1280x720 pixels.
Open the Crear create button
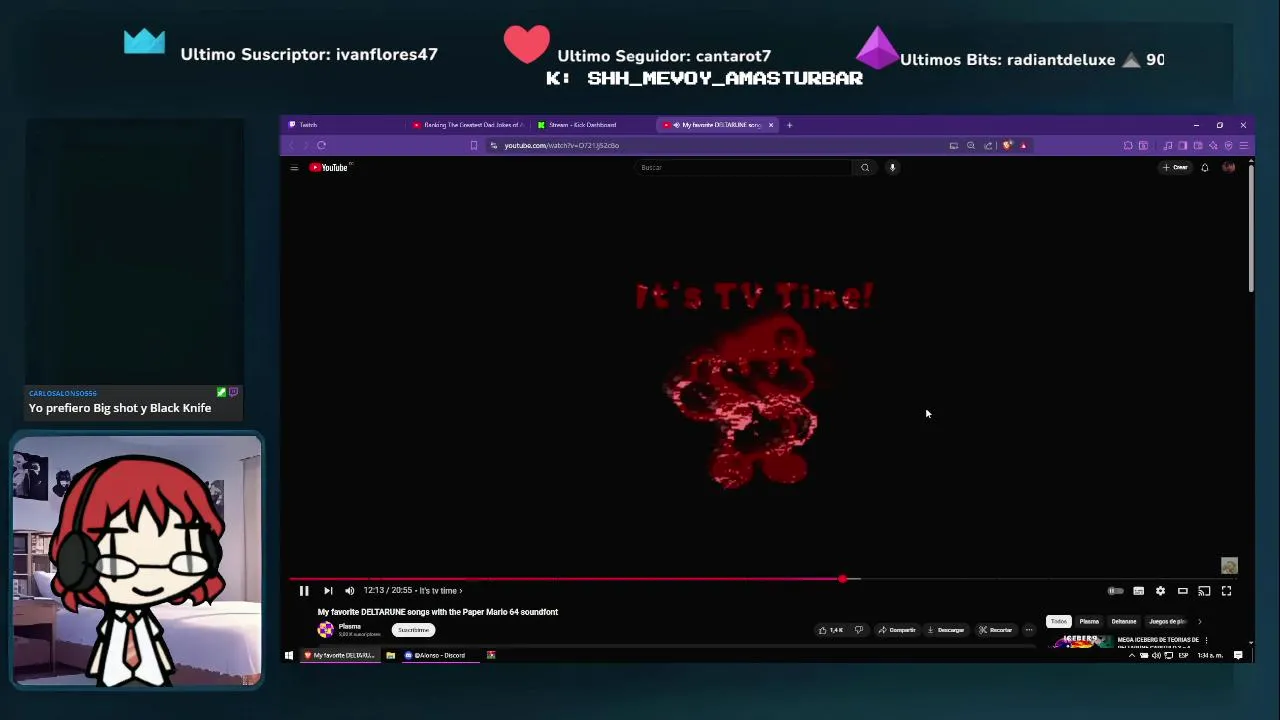pos(1175,168)
